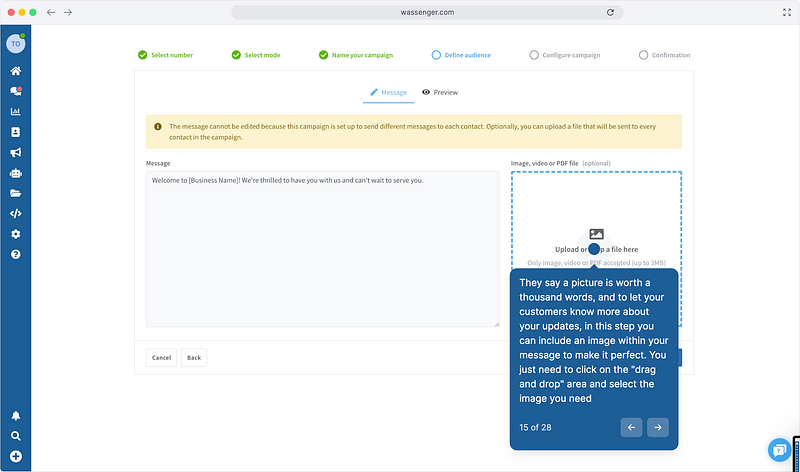This screenshot has width=800, height=472.
Task: Open the files folder icon
Action: coord(16,193)
